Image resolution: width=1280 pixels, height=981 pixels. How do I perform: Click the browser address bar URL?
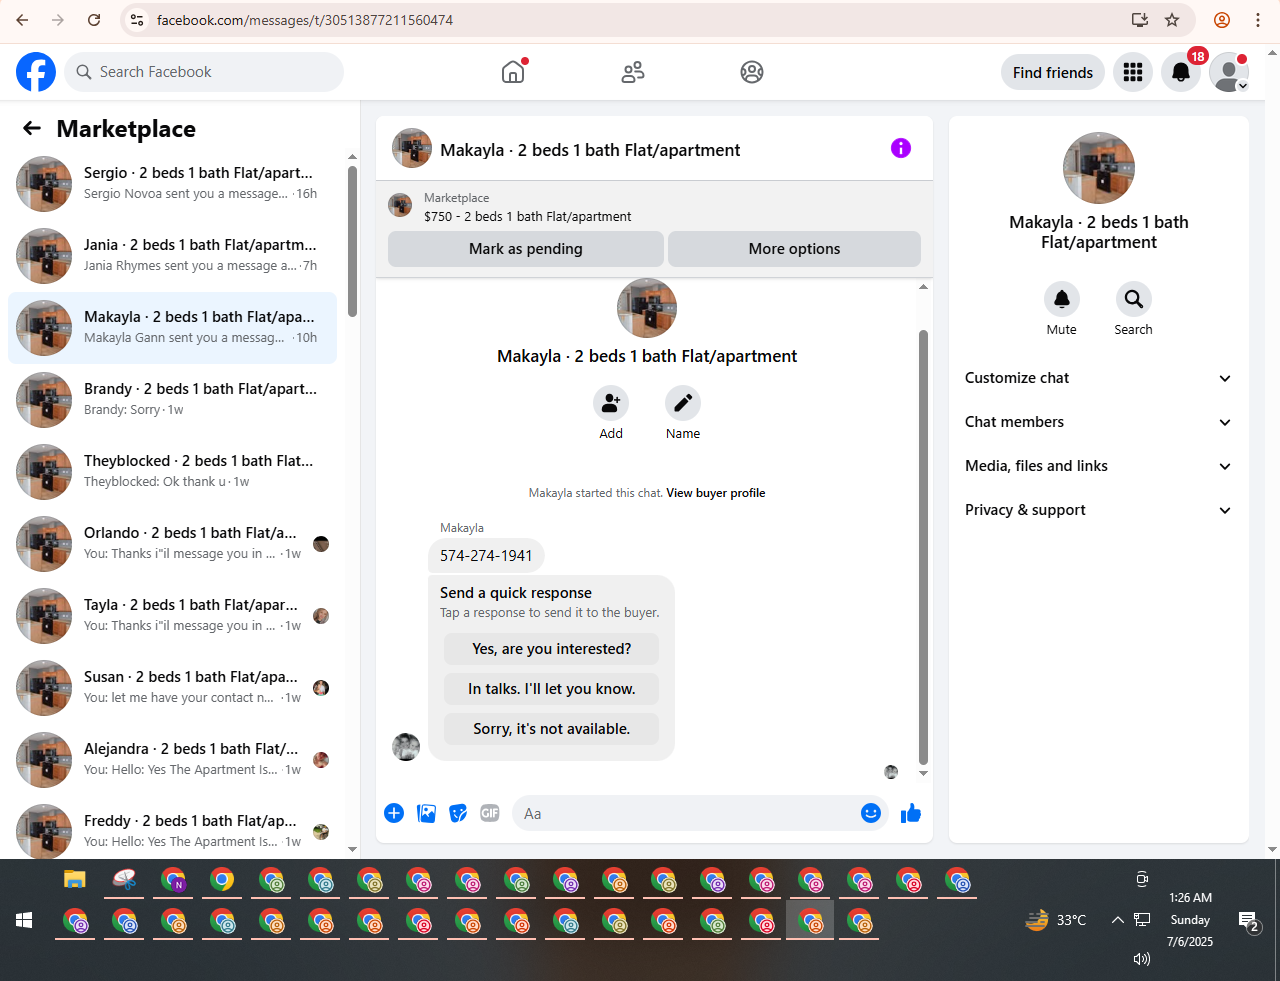pyautogui.click(x=305, y=20)
